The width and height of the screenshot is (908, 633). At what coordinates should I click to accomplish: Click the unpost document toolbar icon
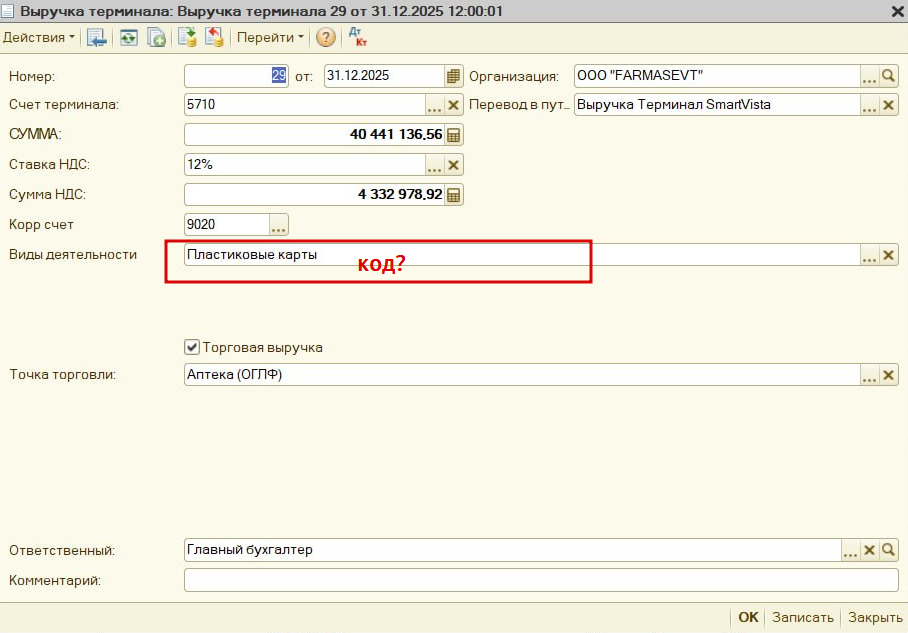[x=214, y=38]
